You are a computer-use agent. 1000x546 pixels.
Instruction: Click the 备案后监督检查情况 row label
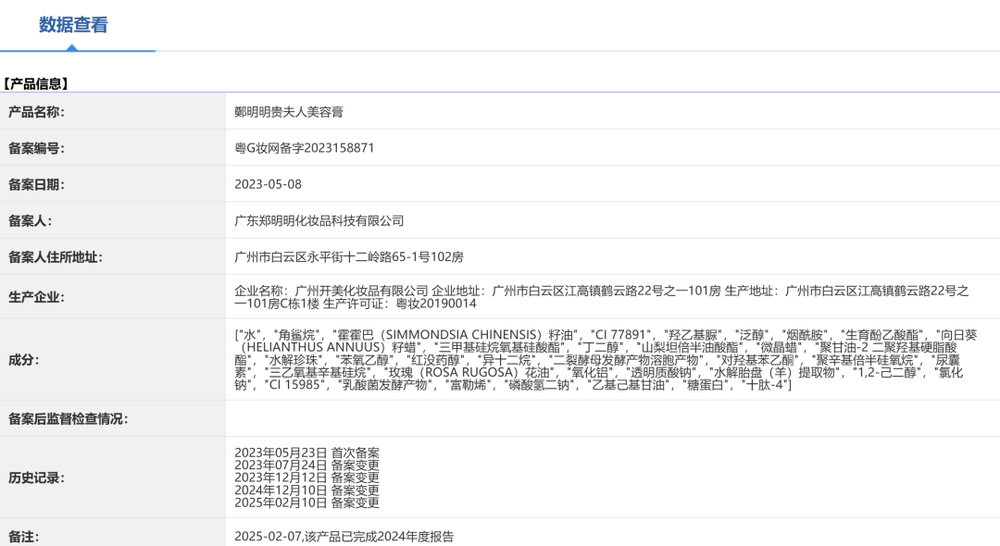tap(68, 419)
